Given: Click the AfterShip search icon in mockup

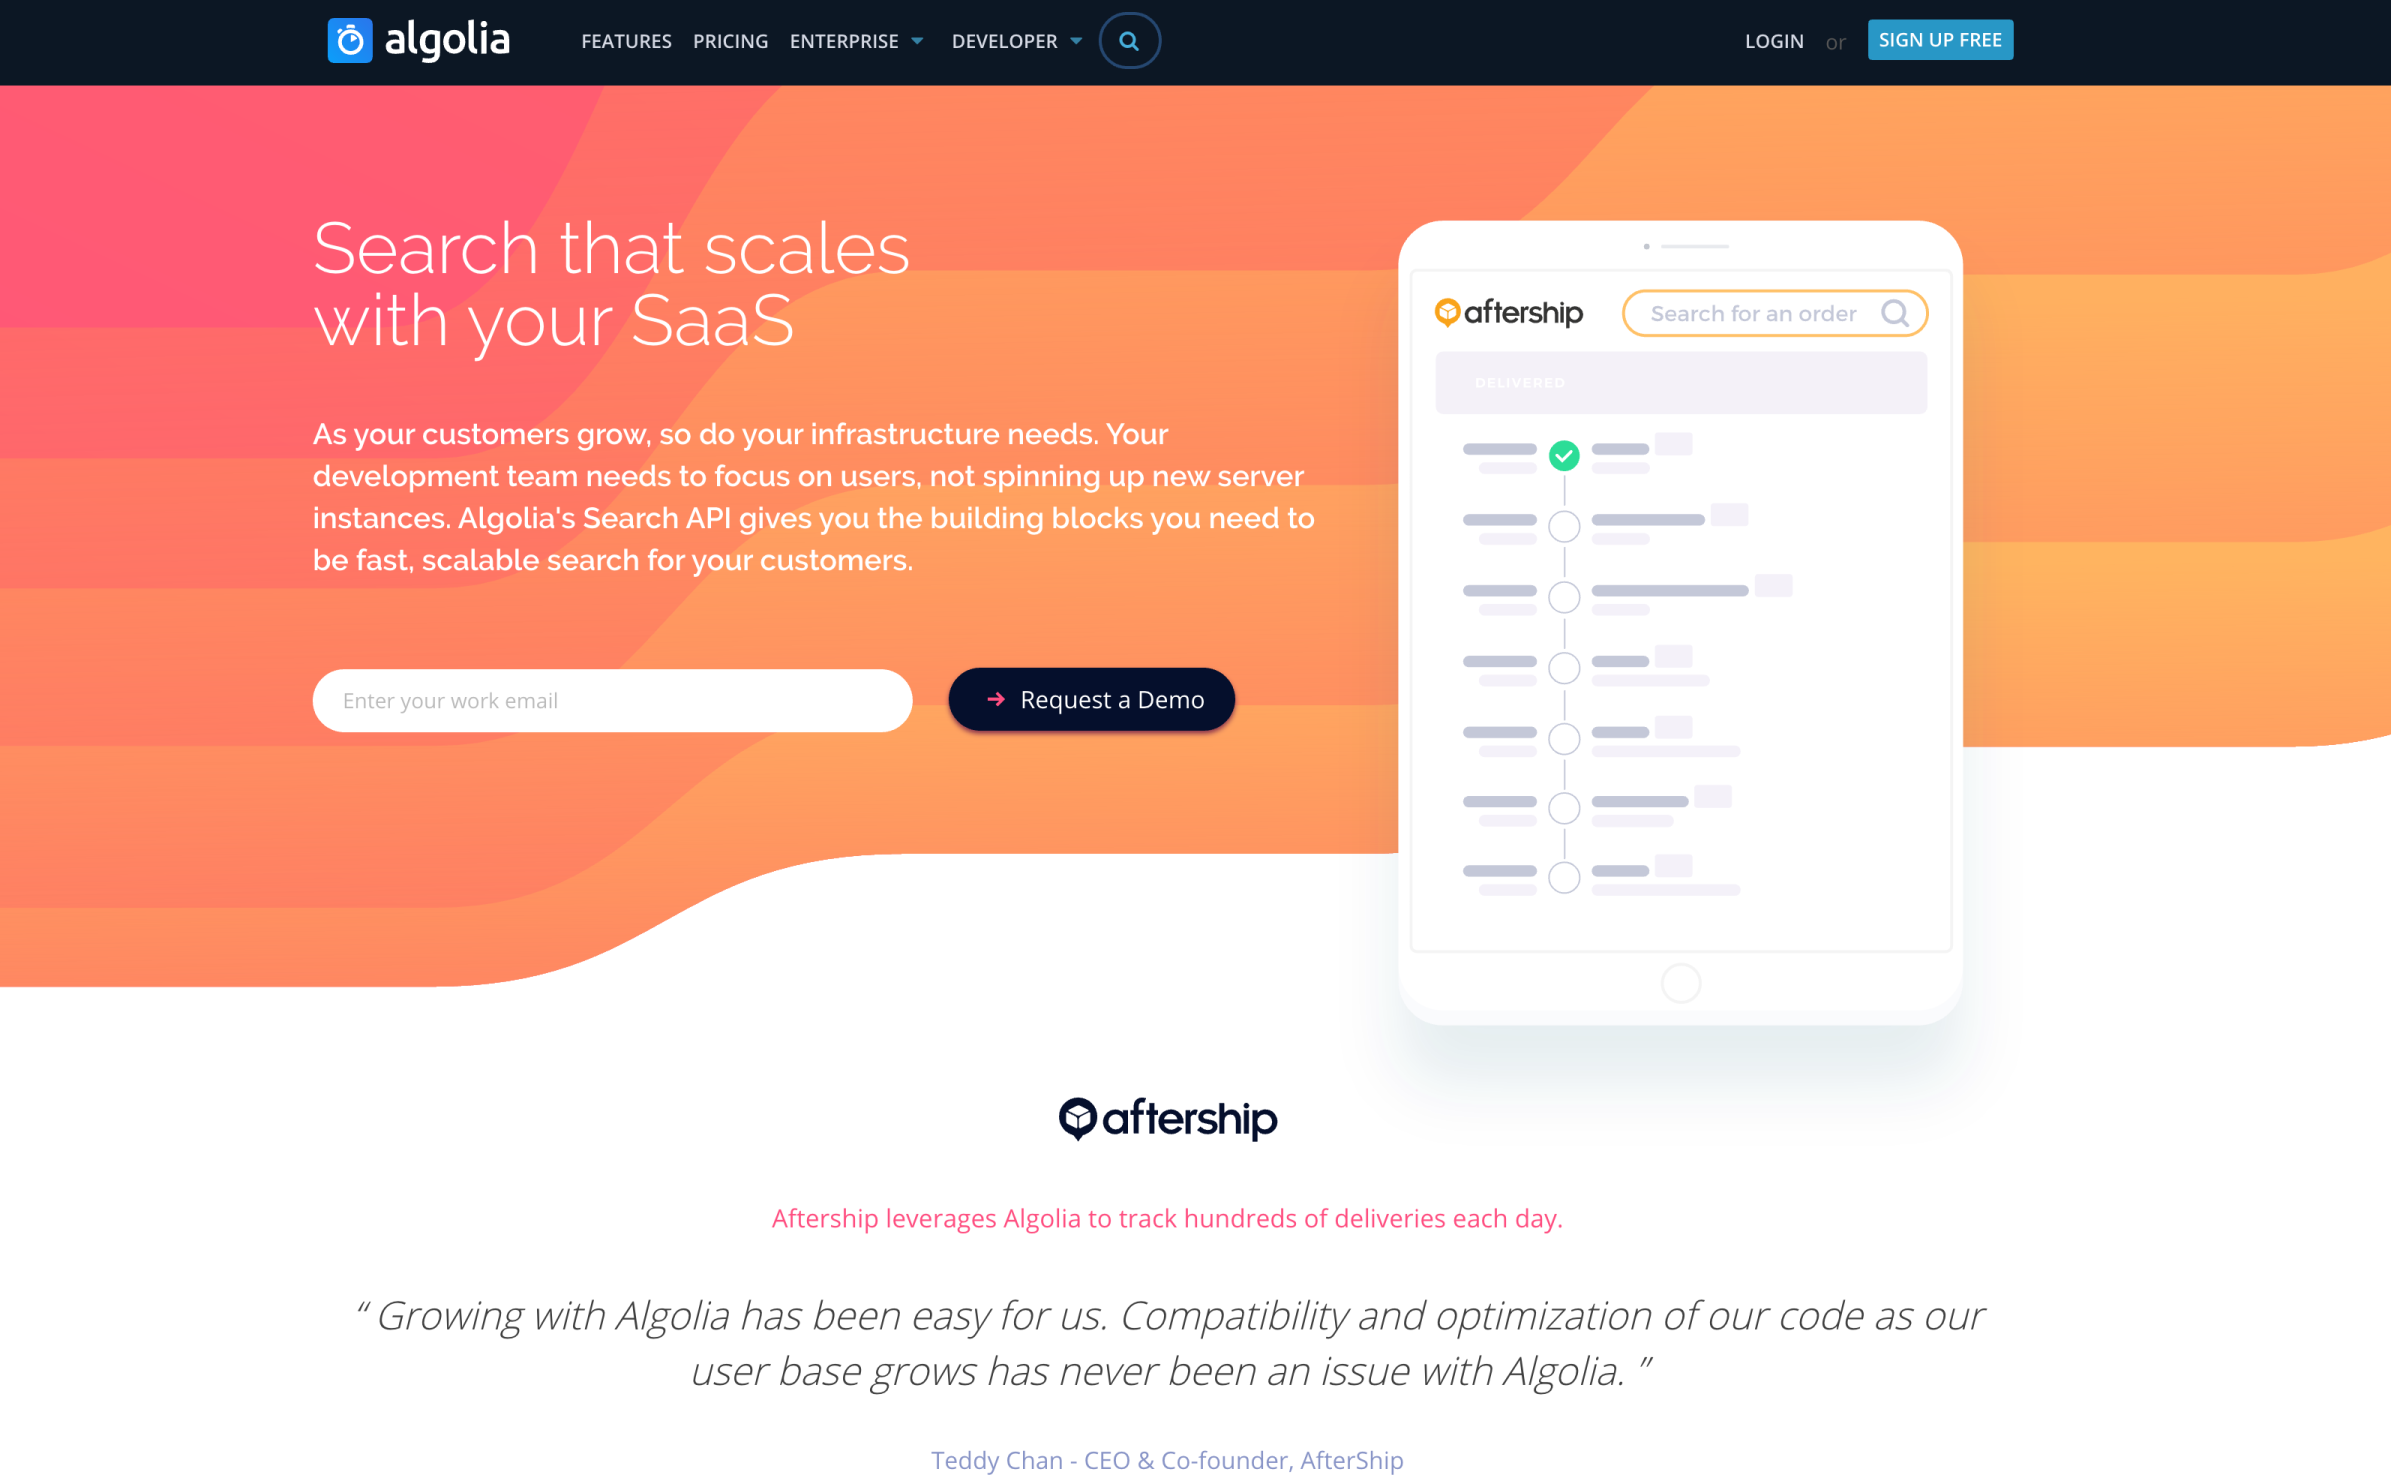Looking at the screenshot, I should tap(1897, 313).
